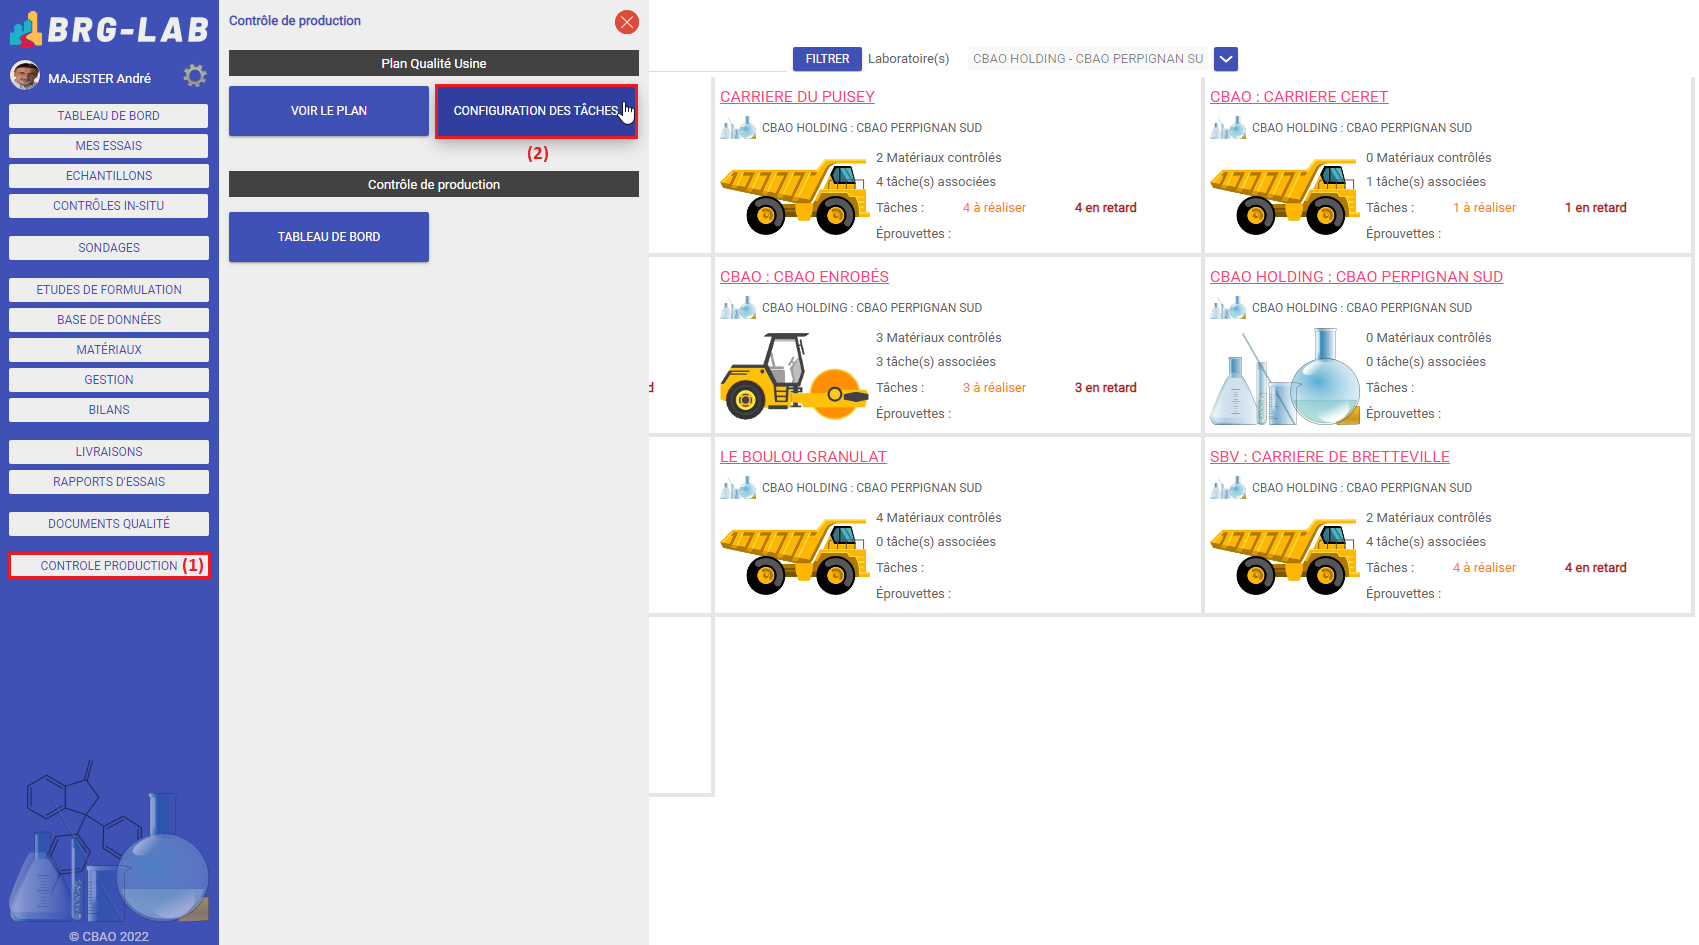
Task: Click small lab icon under CARRIERE DU PUISEY
Action: point(738,128)
